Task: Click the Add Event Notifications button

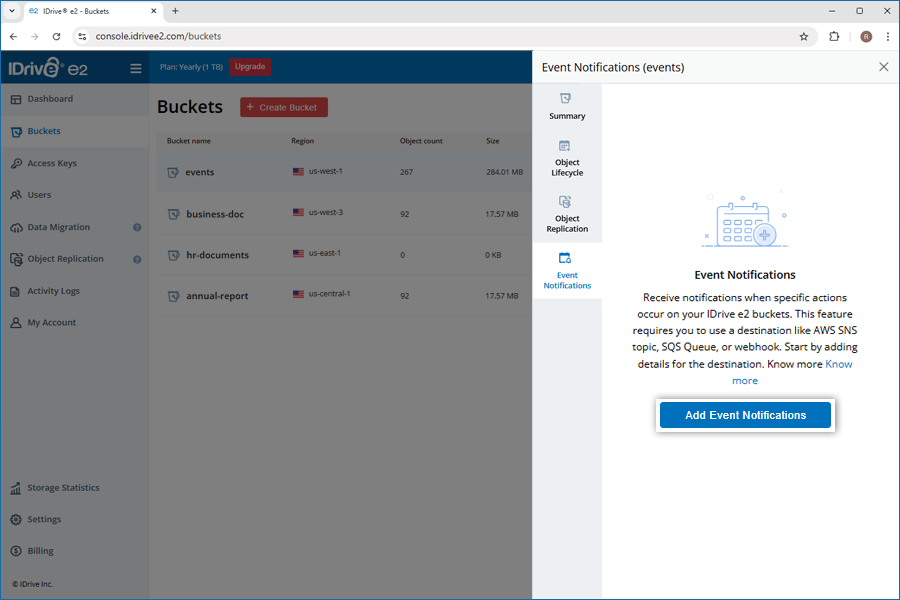Action: tap(745, 415)
